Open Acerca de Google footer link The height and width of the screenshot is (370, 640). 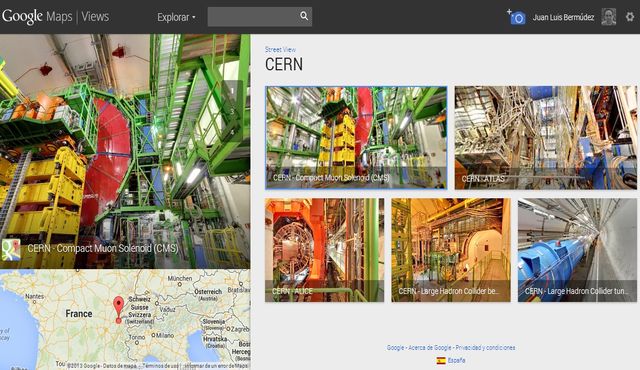pyautogui.click(x=429, y=348)
